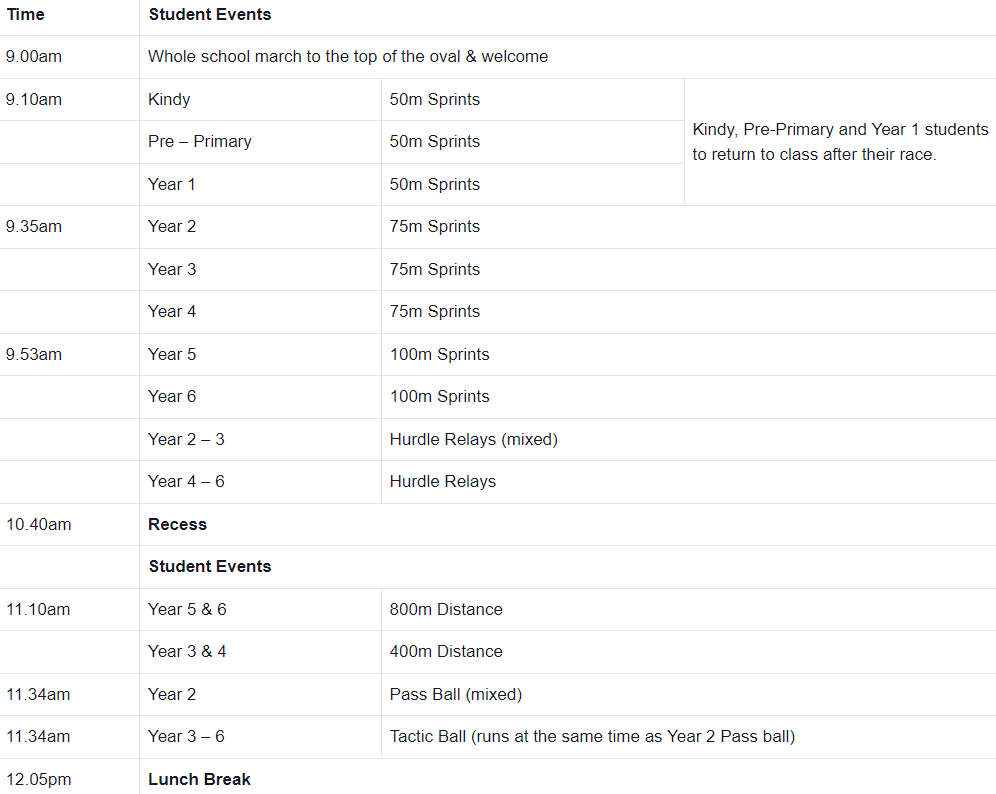Select the 9.35am time cell
Viewport: 996px width, 794px height.
(x=34, y=227)
